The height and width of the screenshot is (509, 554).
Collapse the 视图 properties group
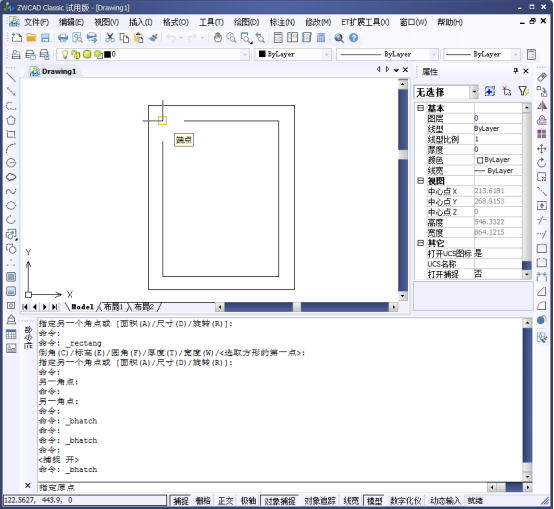tap(420, 181)
